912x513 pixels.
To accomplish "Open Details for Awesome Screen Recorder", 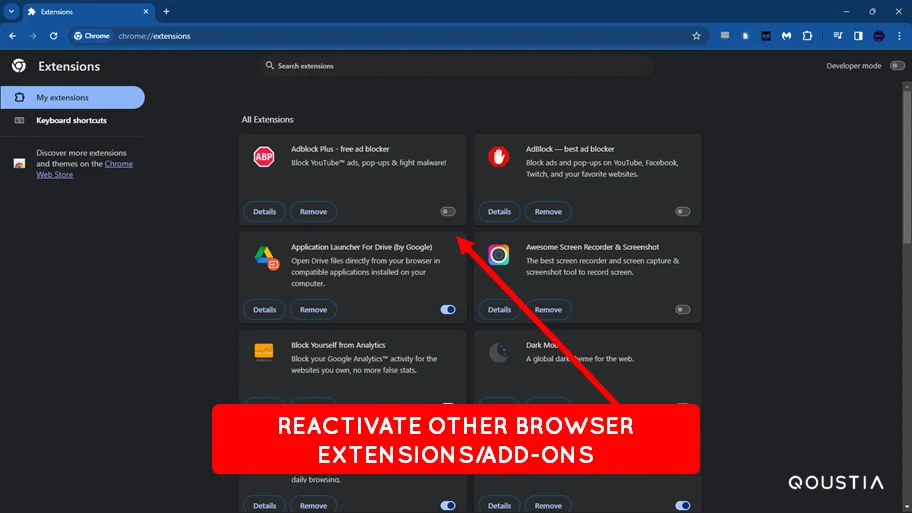I will coord(499,309).
